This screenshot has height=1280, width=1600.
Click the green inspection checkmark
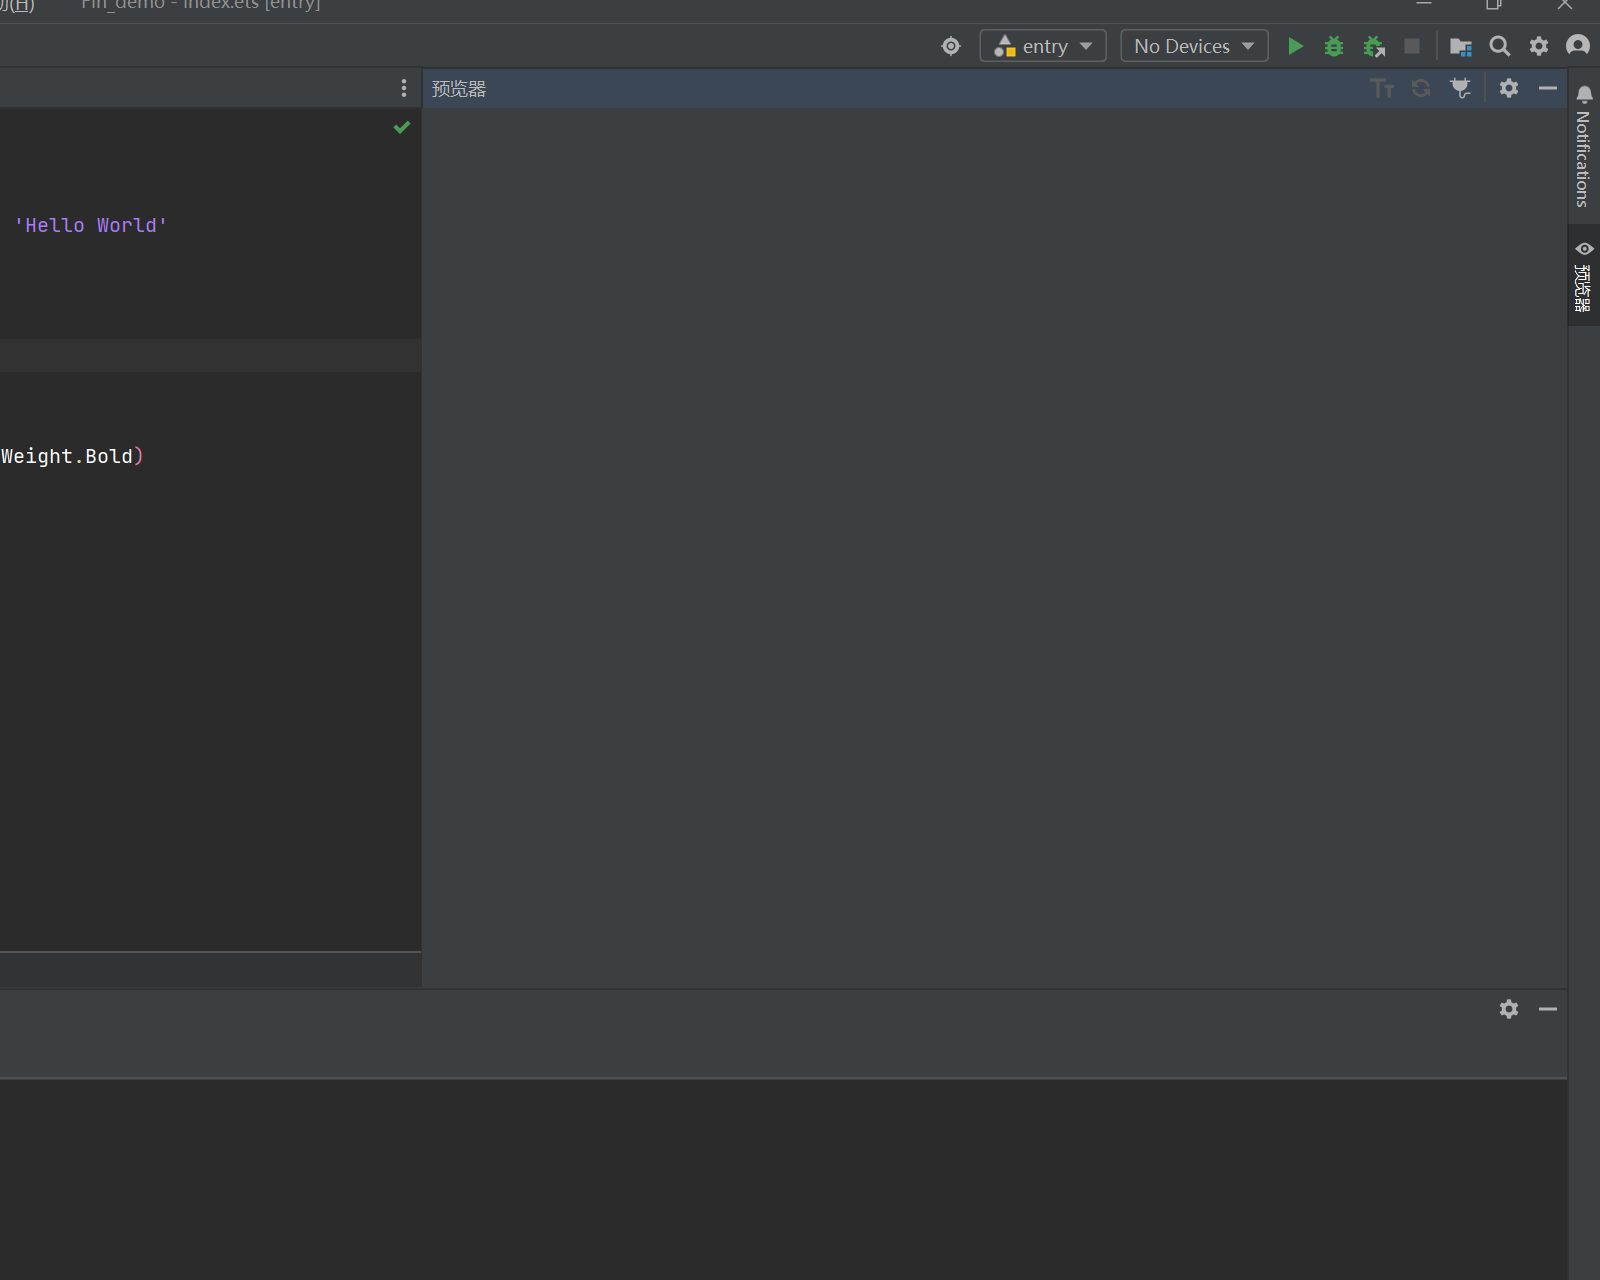click(402, 127)
